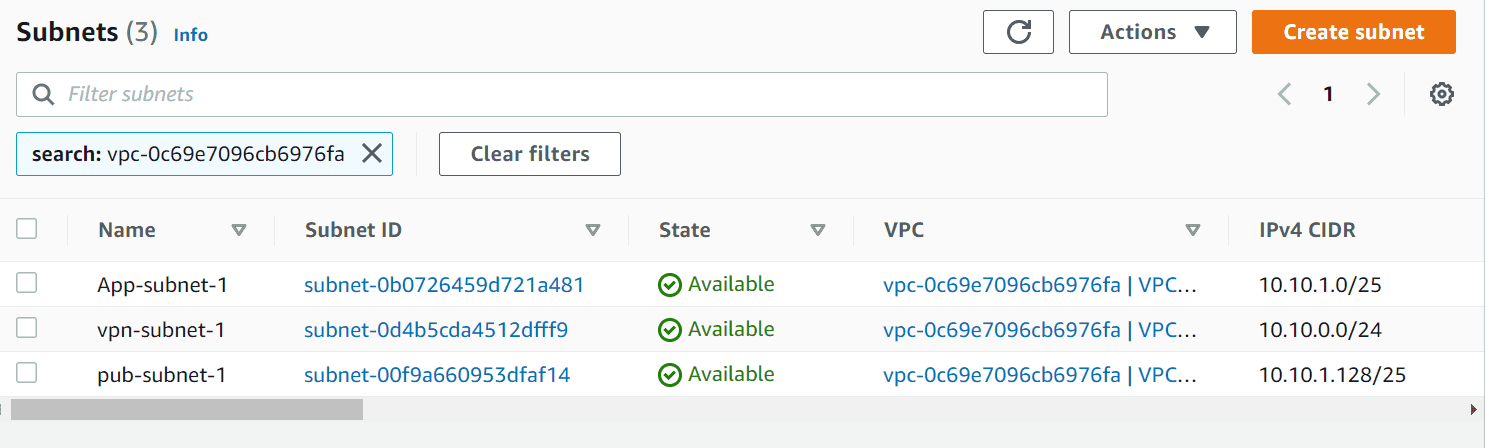
Task: Click the Available status icon for pub-subnet-1
Action: [x=669, y=375]
